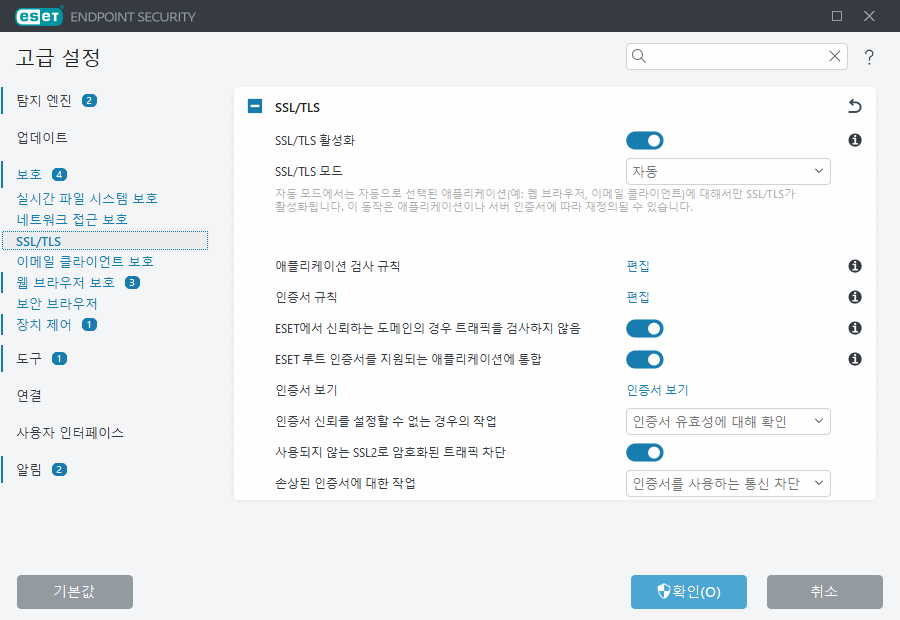Open help via the question mark icon

pos(868,57)
